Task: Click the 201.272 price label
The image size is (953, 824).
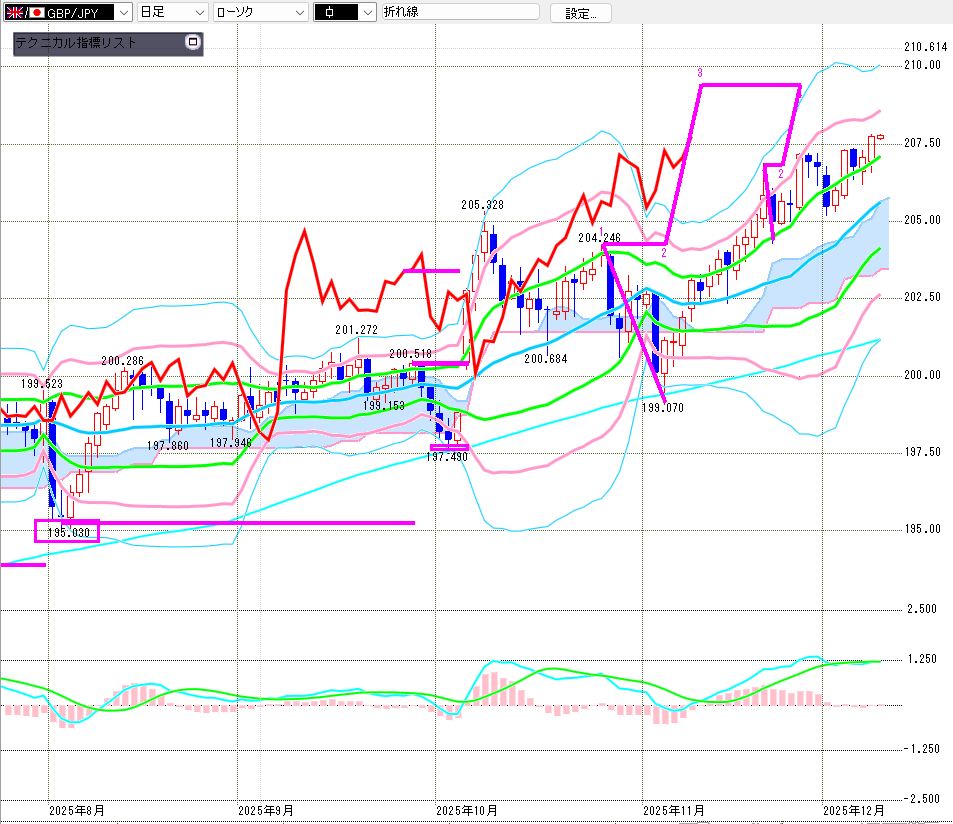Action: pyautogui.click(x=355, y=329)
